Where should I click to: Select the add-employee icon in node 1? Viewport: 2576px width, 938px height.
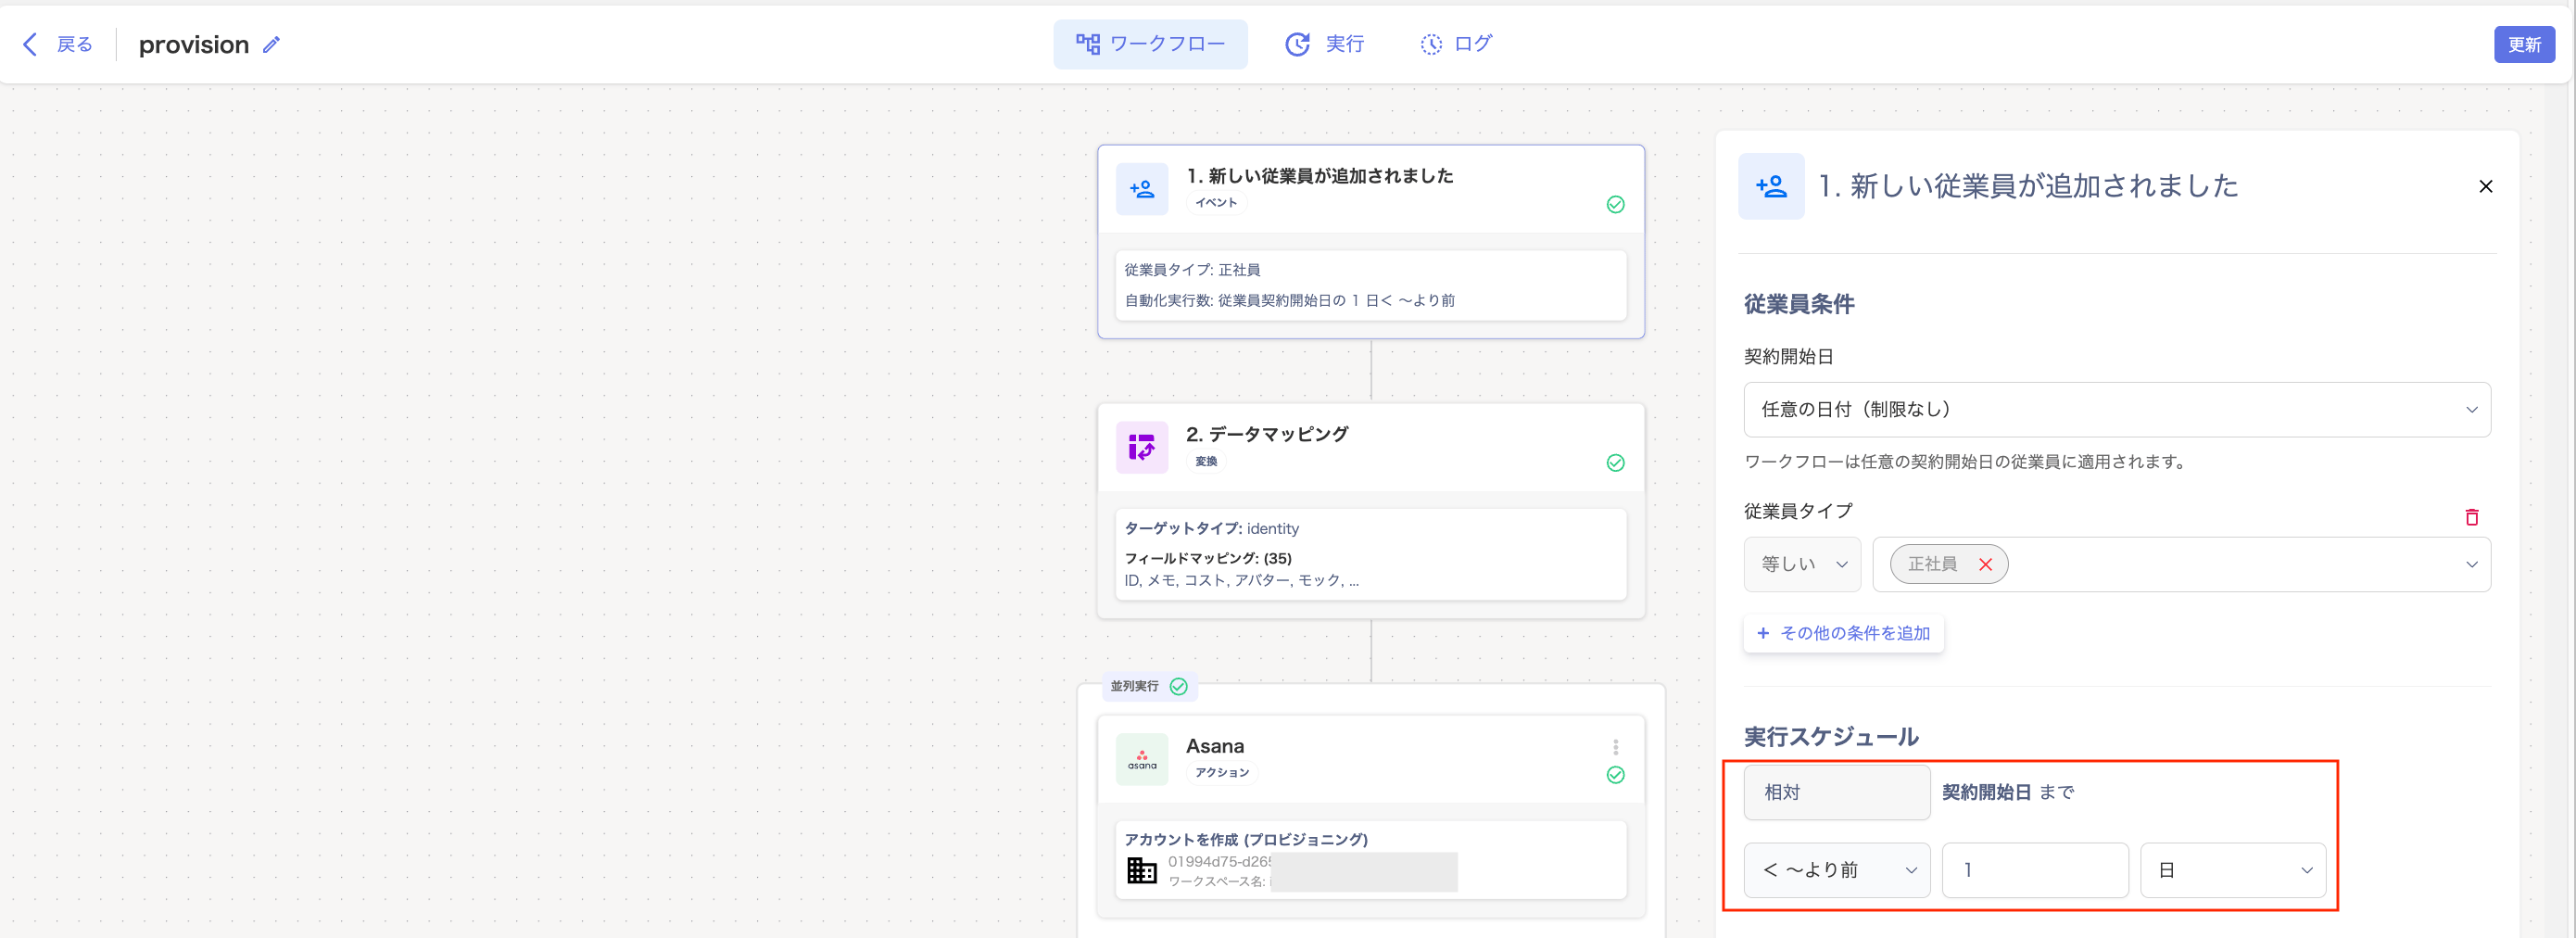1142,189
